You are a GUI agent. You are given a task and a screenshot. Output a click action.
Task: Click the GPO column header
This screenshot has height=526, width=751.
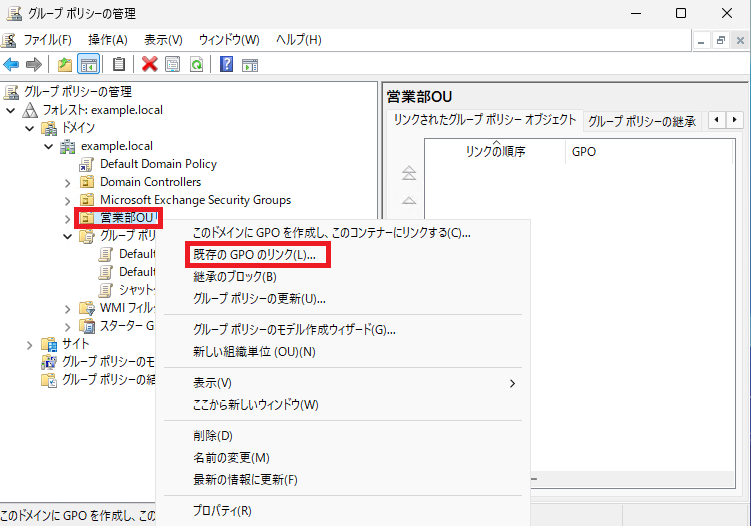pos(649,152)
